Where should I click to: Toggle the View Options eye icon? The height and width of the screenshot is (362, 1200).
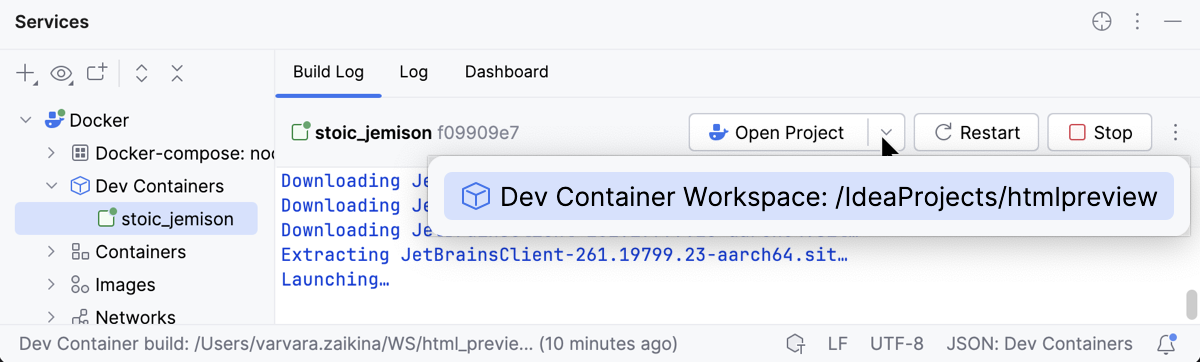[x=62, y=73]
